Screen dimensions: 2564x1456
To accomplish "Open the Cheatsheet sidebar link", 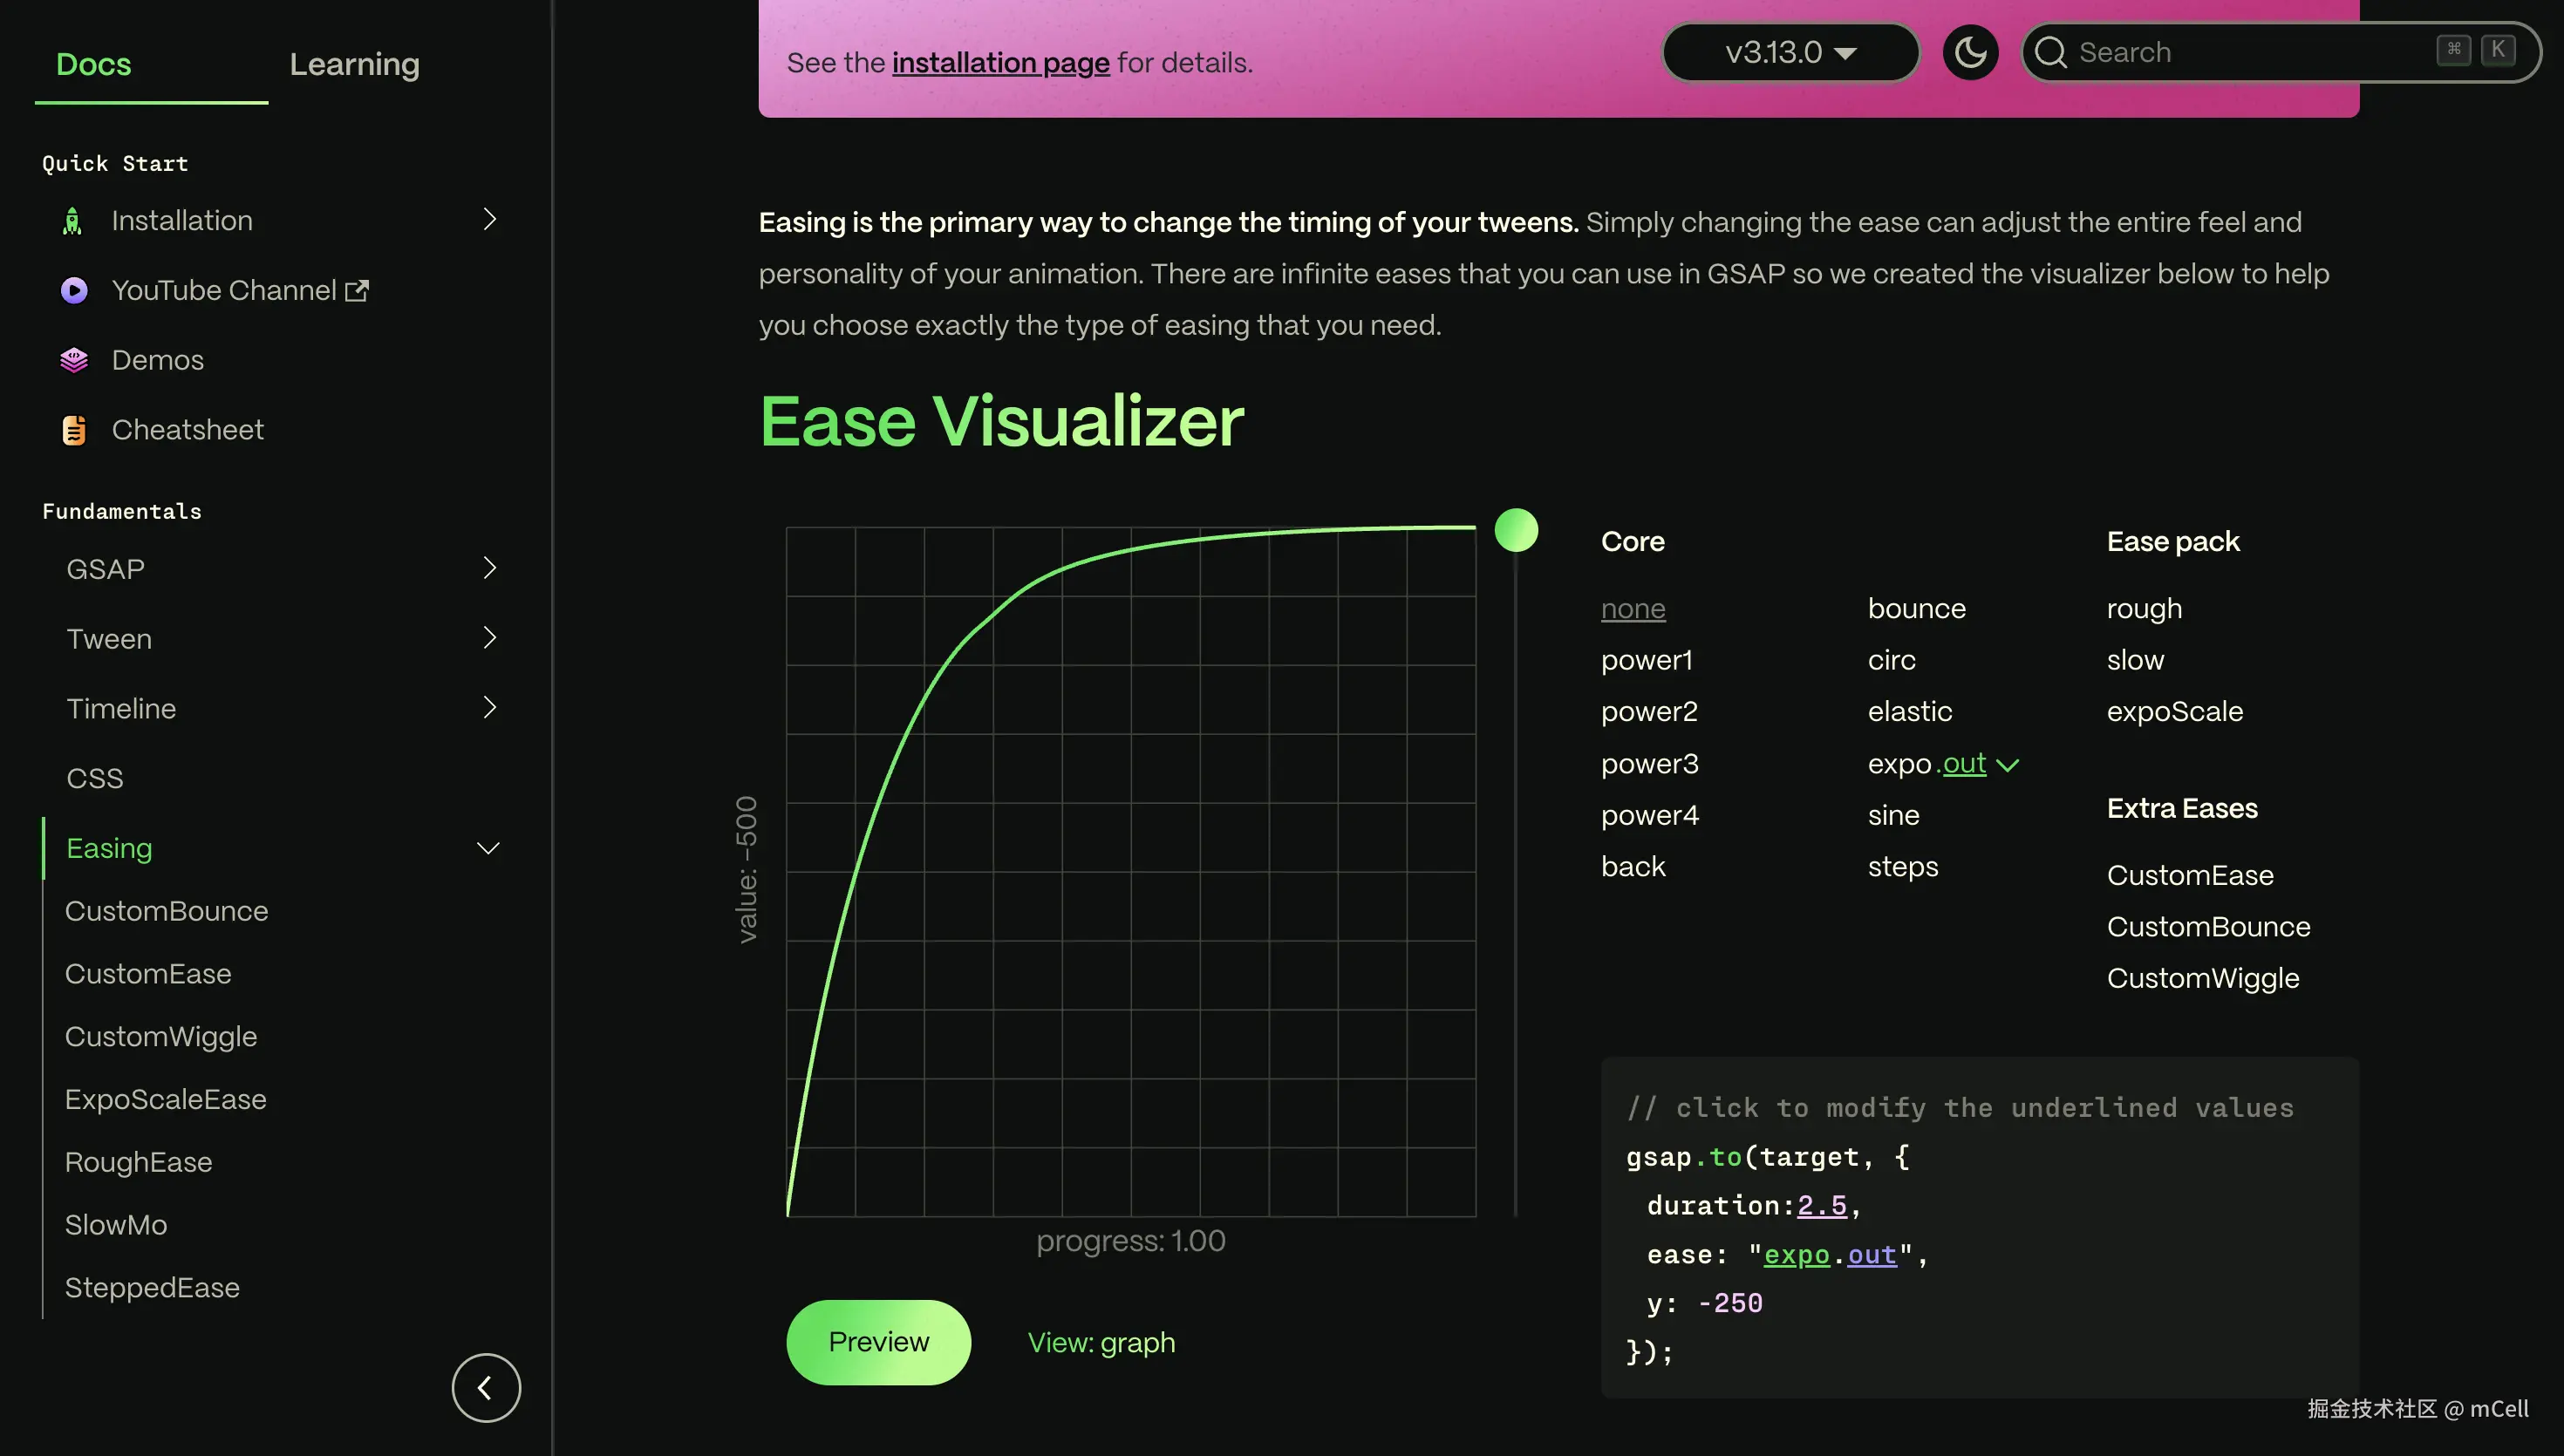I will pyautogui.click(x=187, y=430).
